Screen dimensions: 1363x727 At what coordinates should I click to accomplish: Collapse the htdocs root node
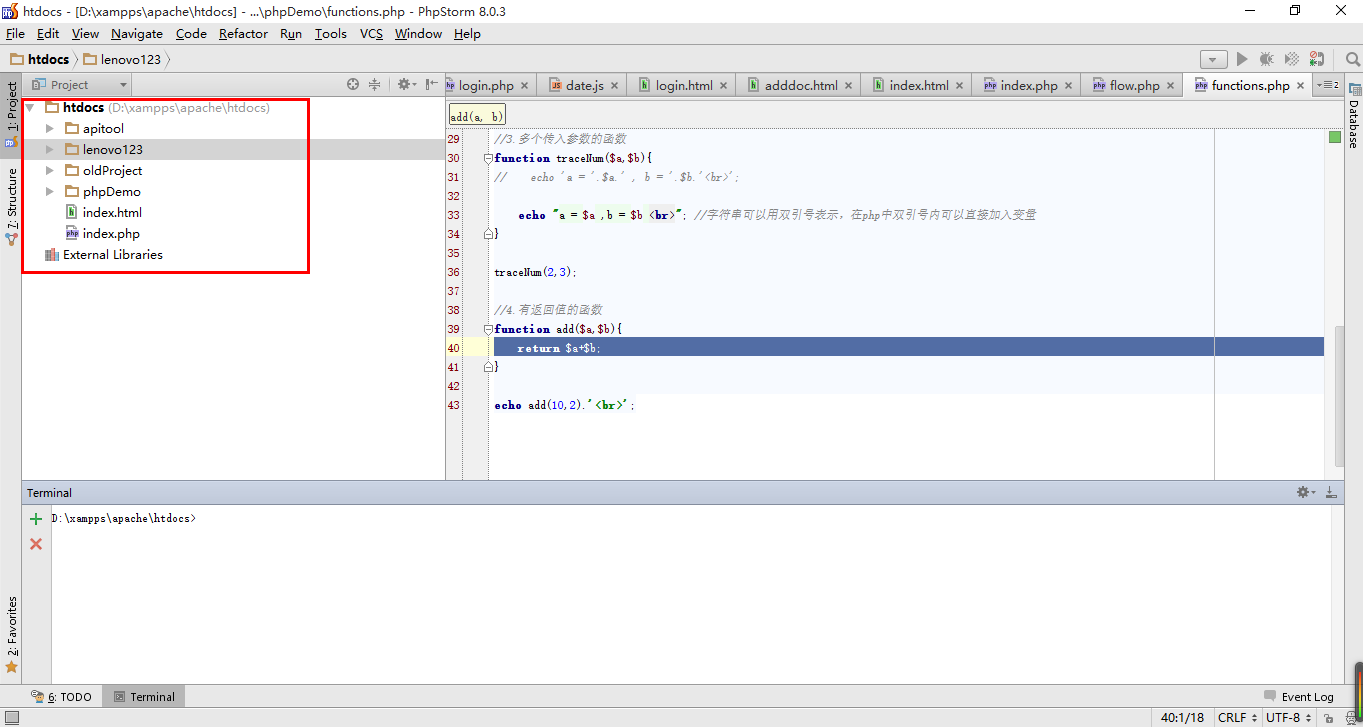click(x=31, y=108)
